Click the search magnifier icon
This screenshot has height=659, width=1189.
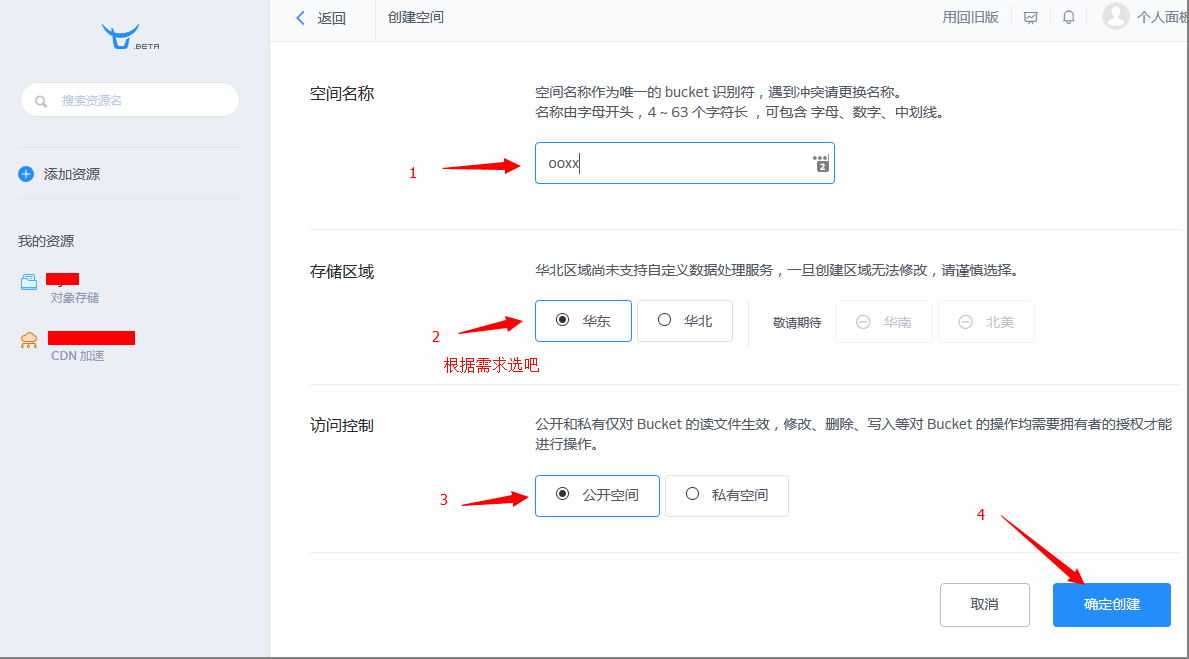click(40, 100)
